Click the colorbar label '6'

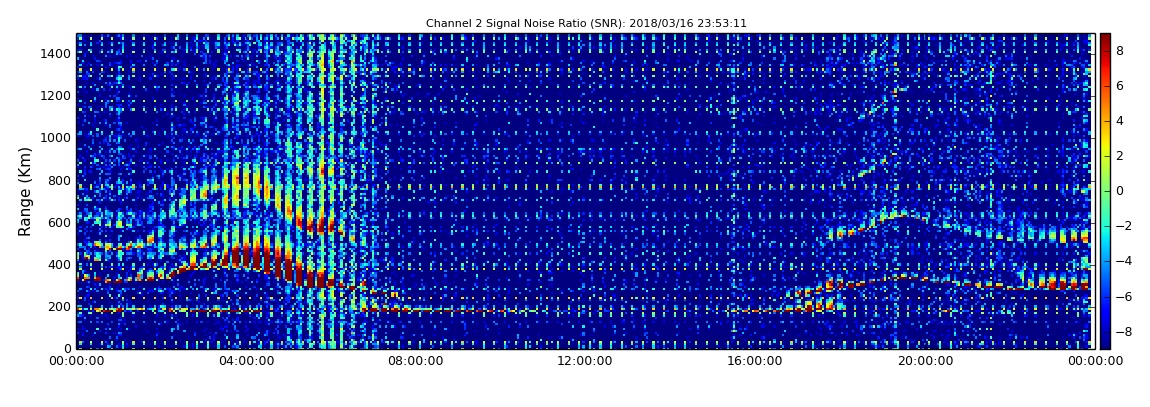tap(1120, 86)
